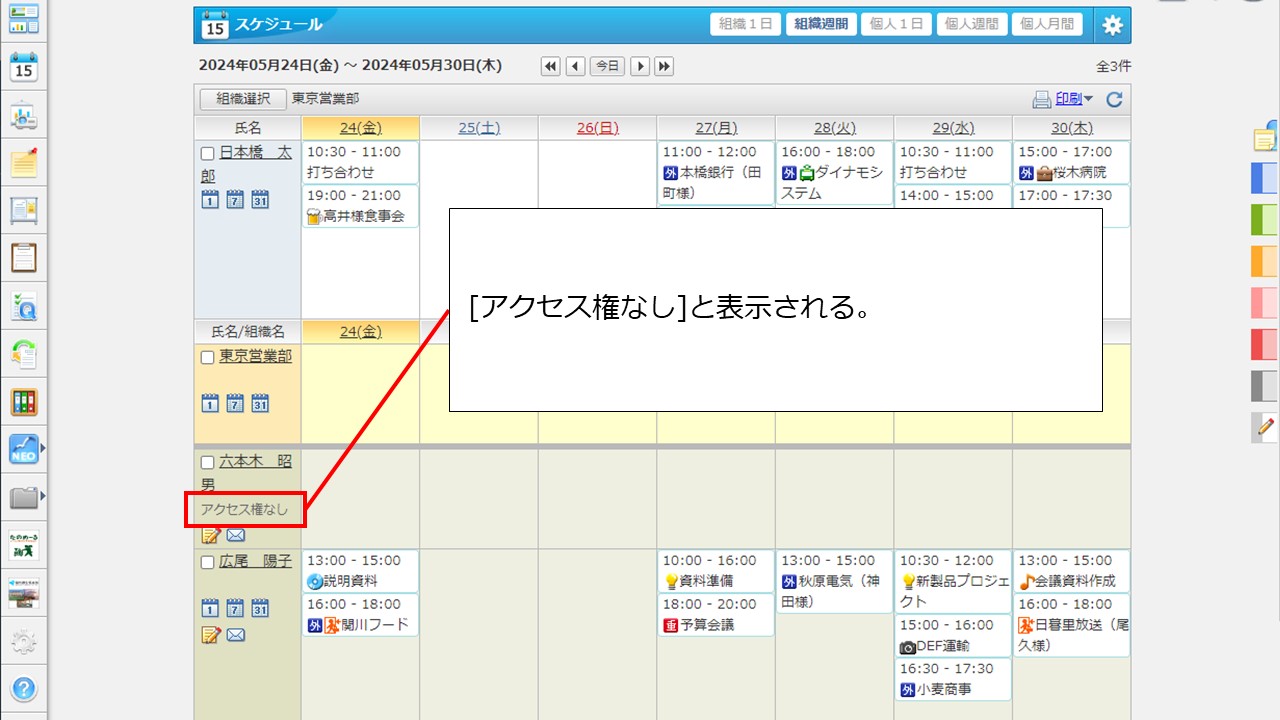The width and height of the screenshot is (1280, 720).
Task: Expand the folder sidebar menu arrow
Action: 42,496
